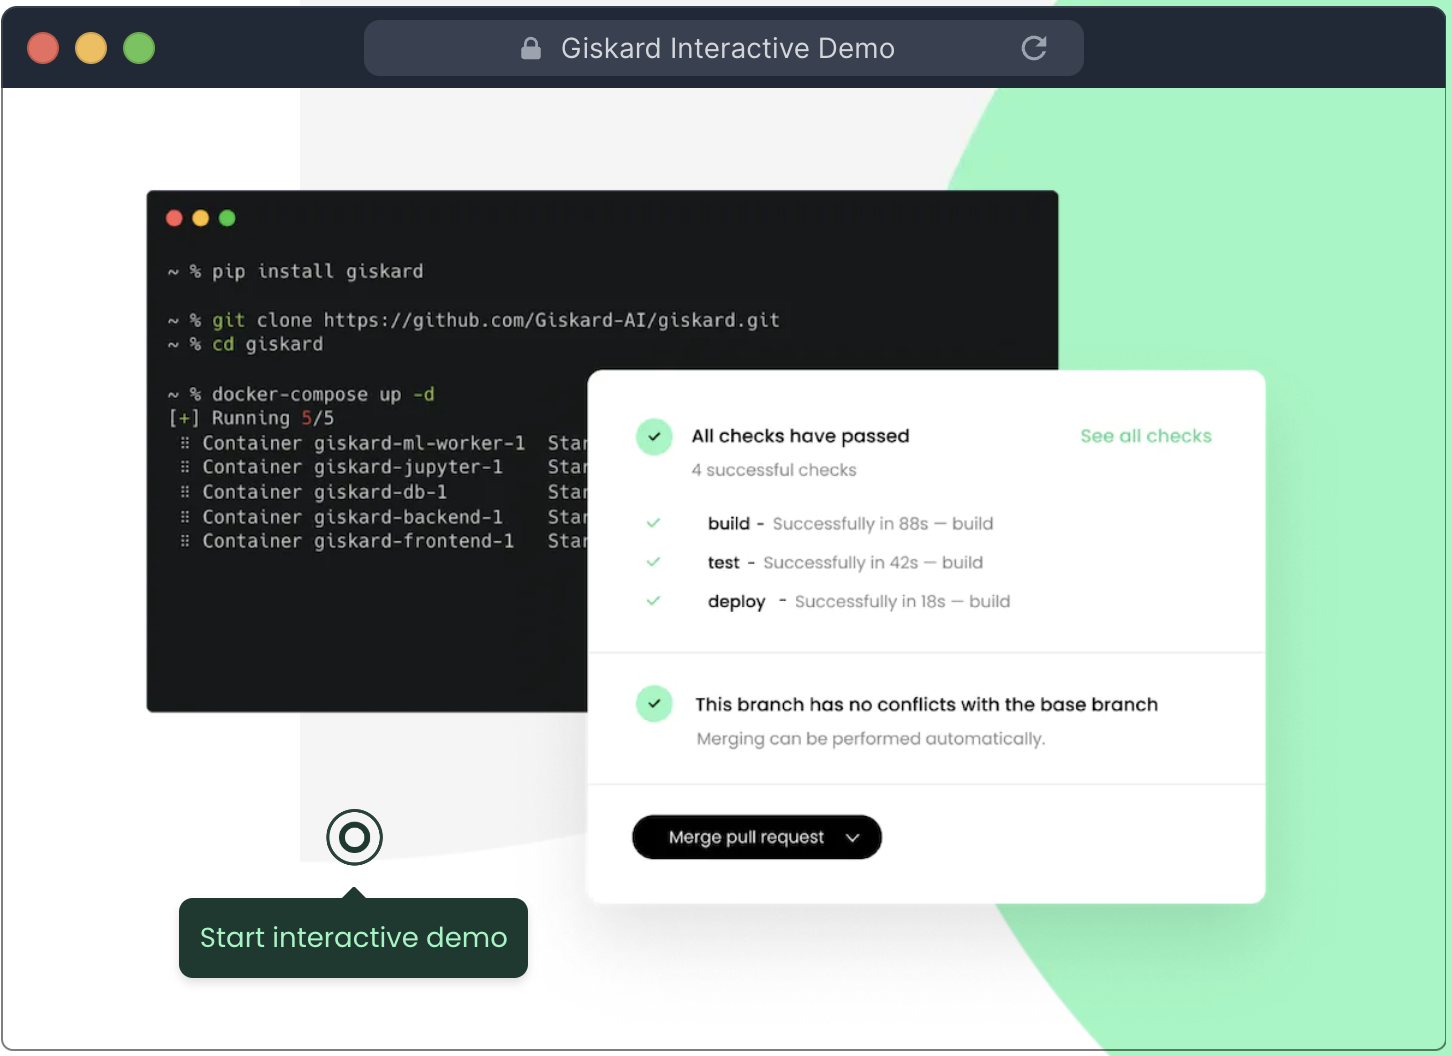Click the checkmark next to build
Image resolution: width=1452 pixels, height=1056 pixels.
(653, 523)
